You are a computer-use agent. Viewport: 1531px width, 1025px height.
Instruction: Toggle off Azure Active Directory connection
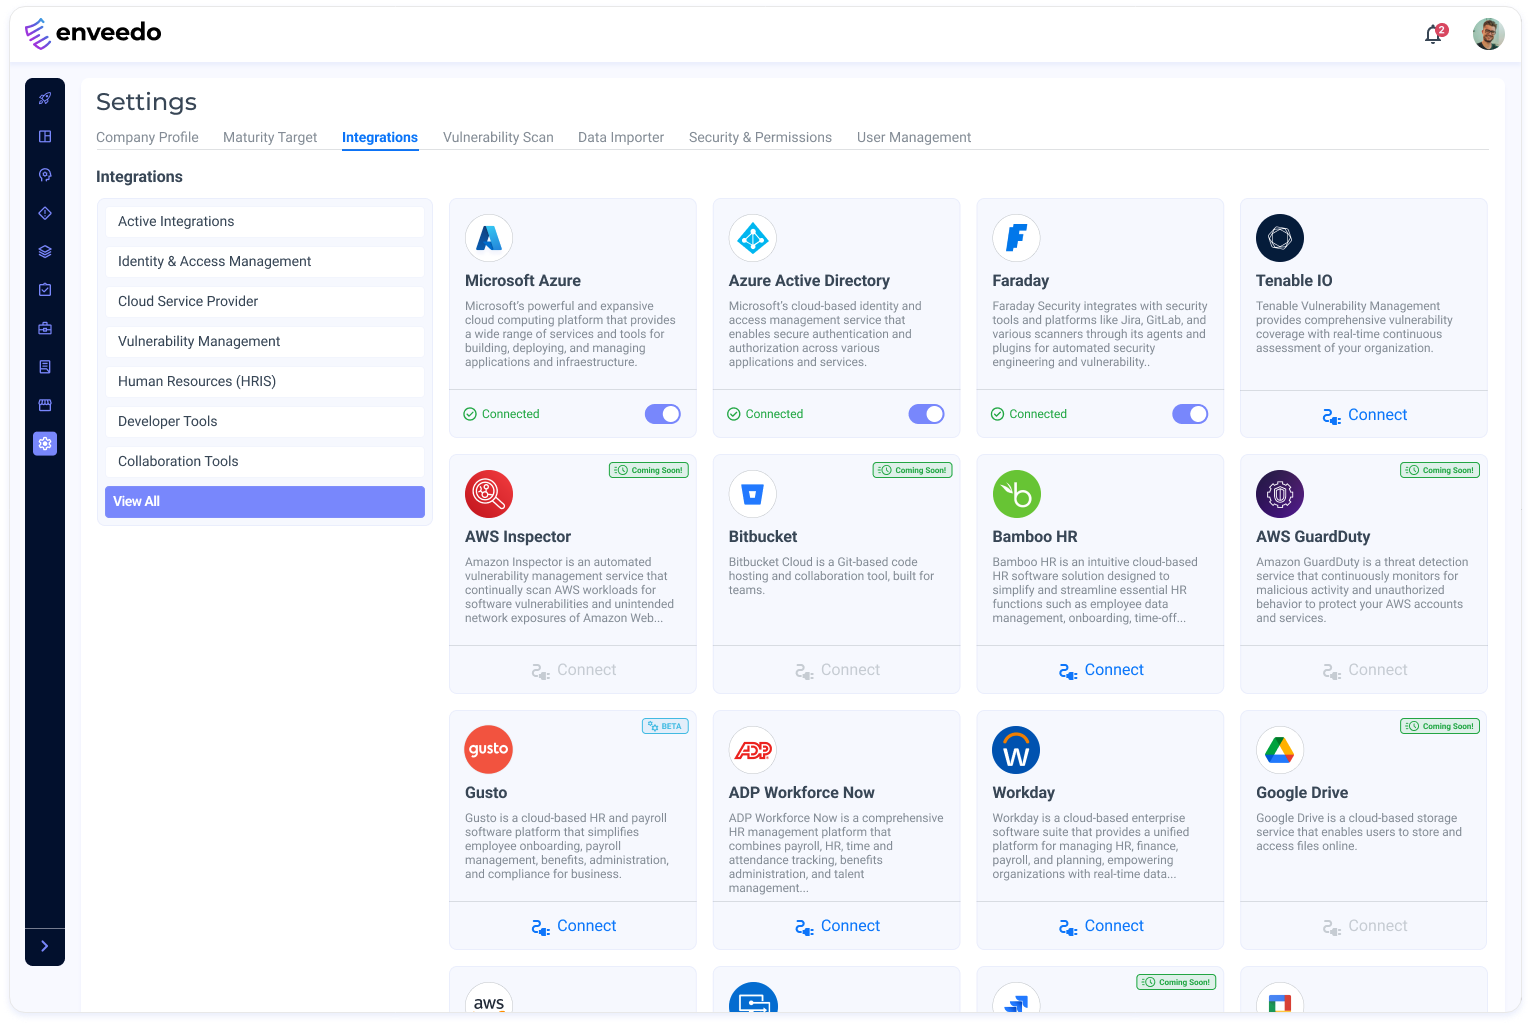point(926,414)
